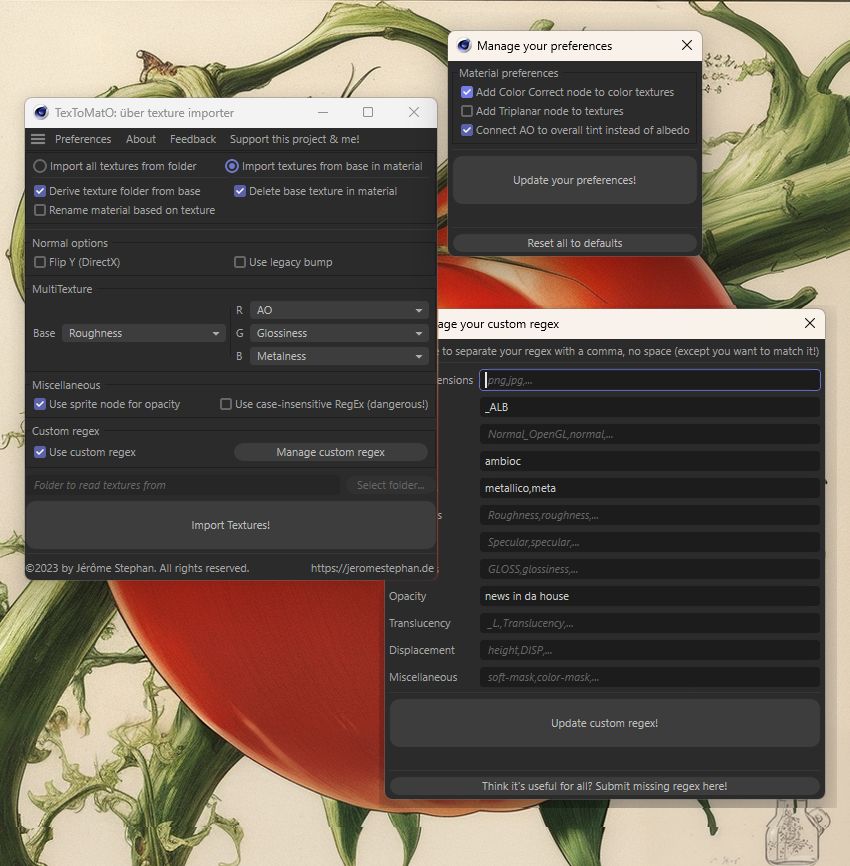Maximize the TexToMatO window

pos(368,113)
